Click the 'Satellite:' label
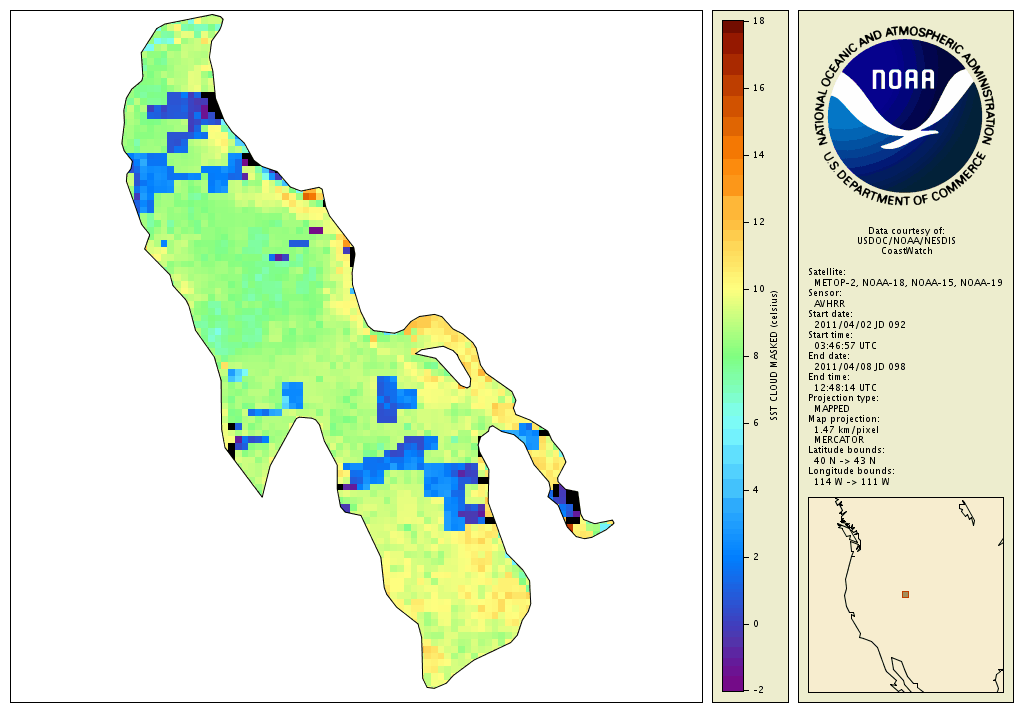The width and height of the screenshot is (1023, 712). 827,272
